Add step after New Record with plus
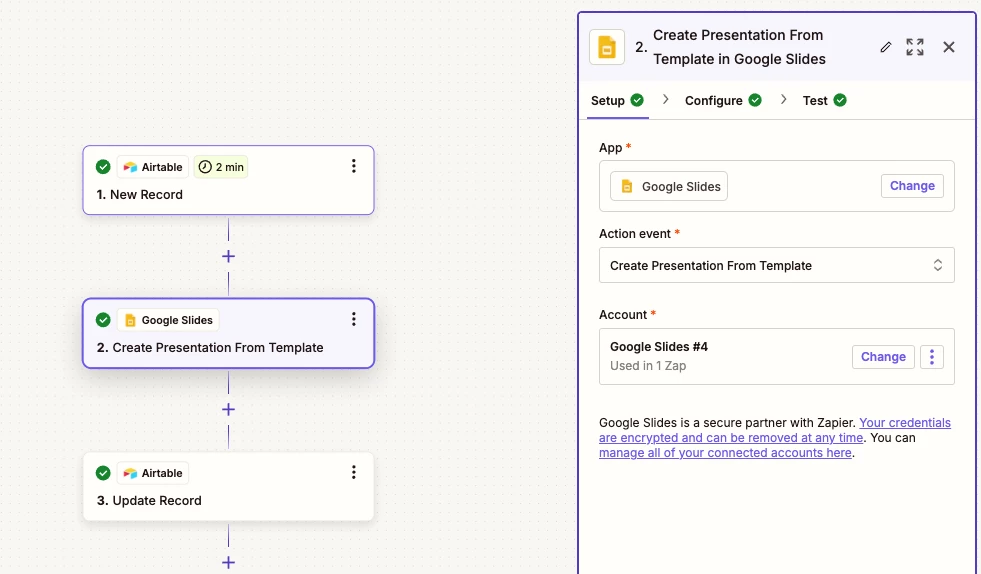Viewport: 981px width, 574px height. click(228, 256)
